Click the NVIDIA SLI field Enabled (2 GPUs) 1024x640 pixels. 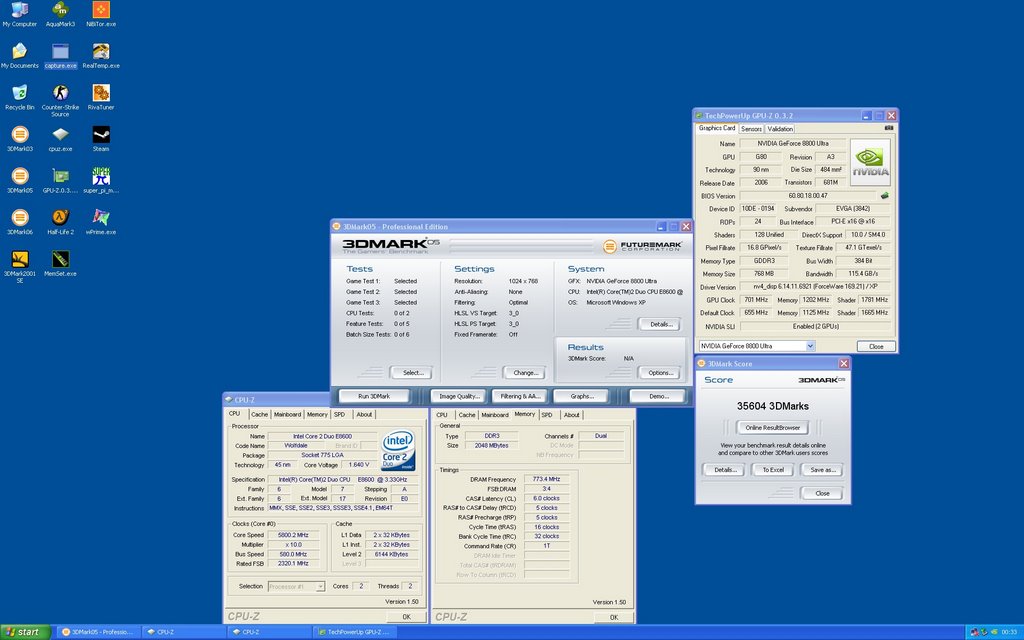(x=816, y=326)
